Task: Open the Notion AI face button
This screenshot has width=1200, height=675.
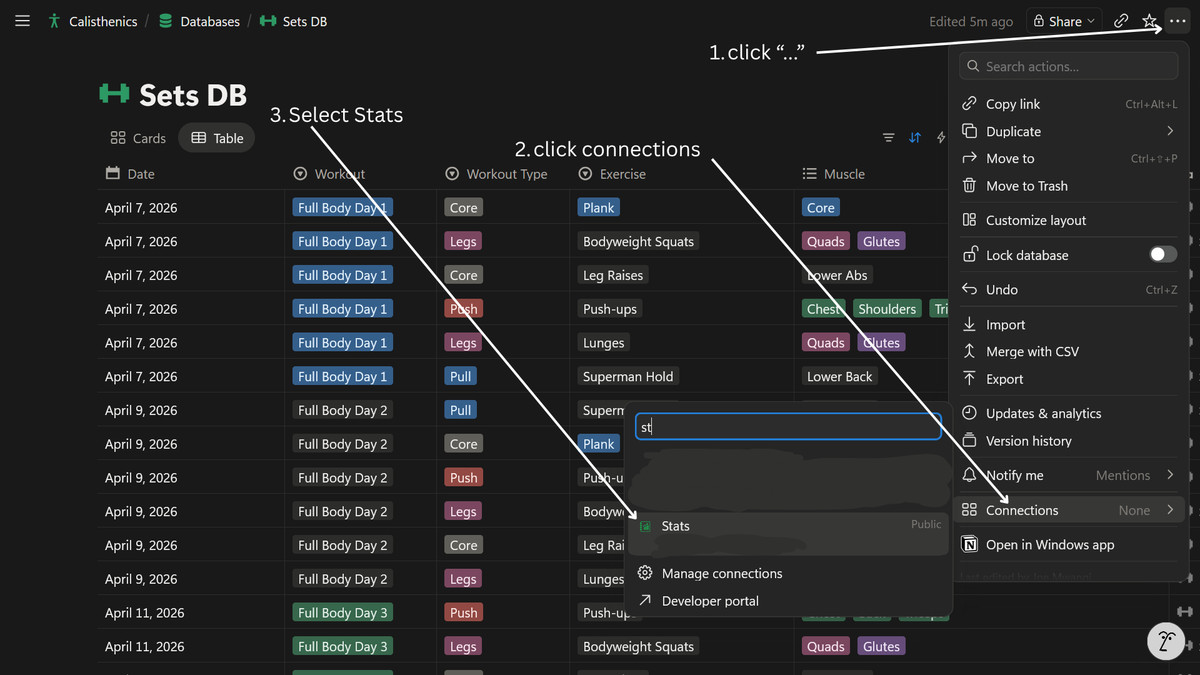Action: 1165,641
